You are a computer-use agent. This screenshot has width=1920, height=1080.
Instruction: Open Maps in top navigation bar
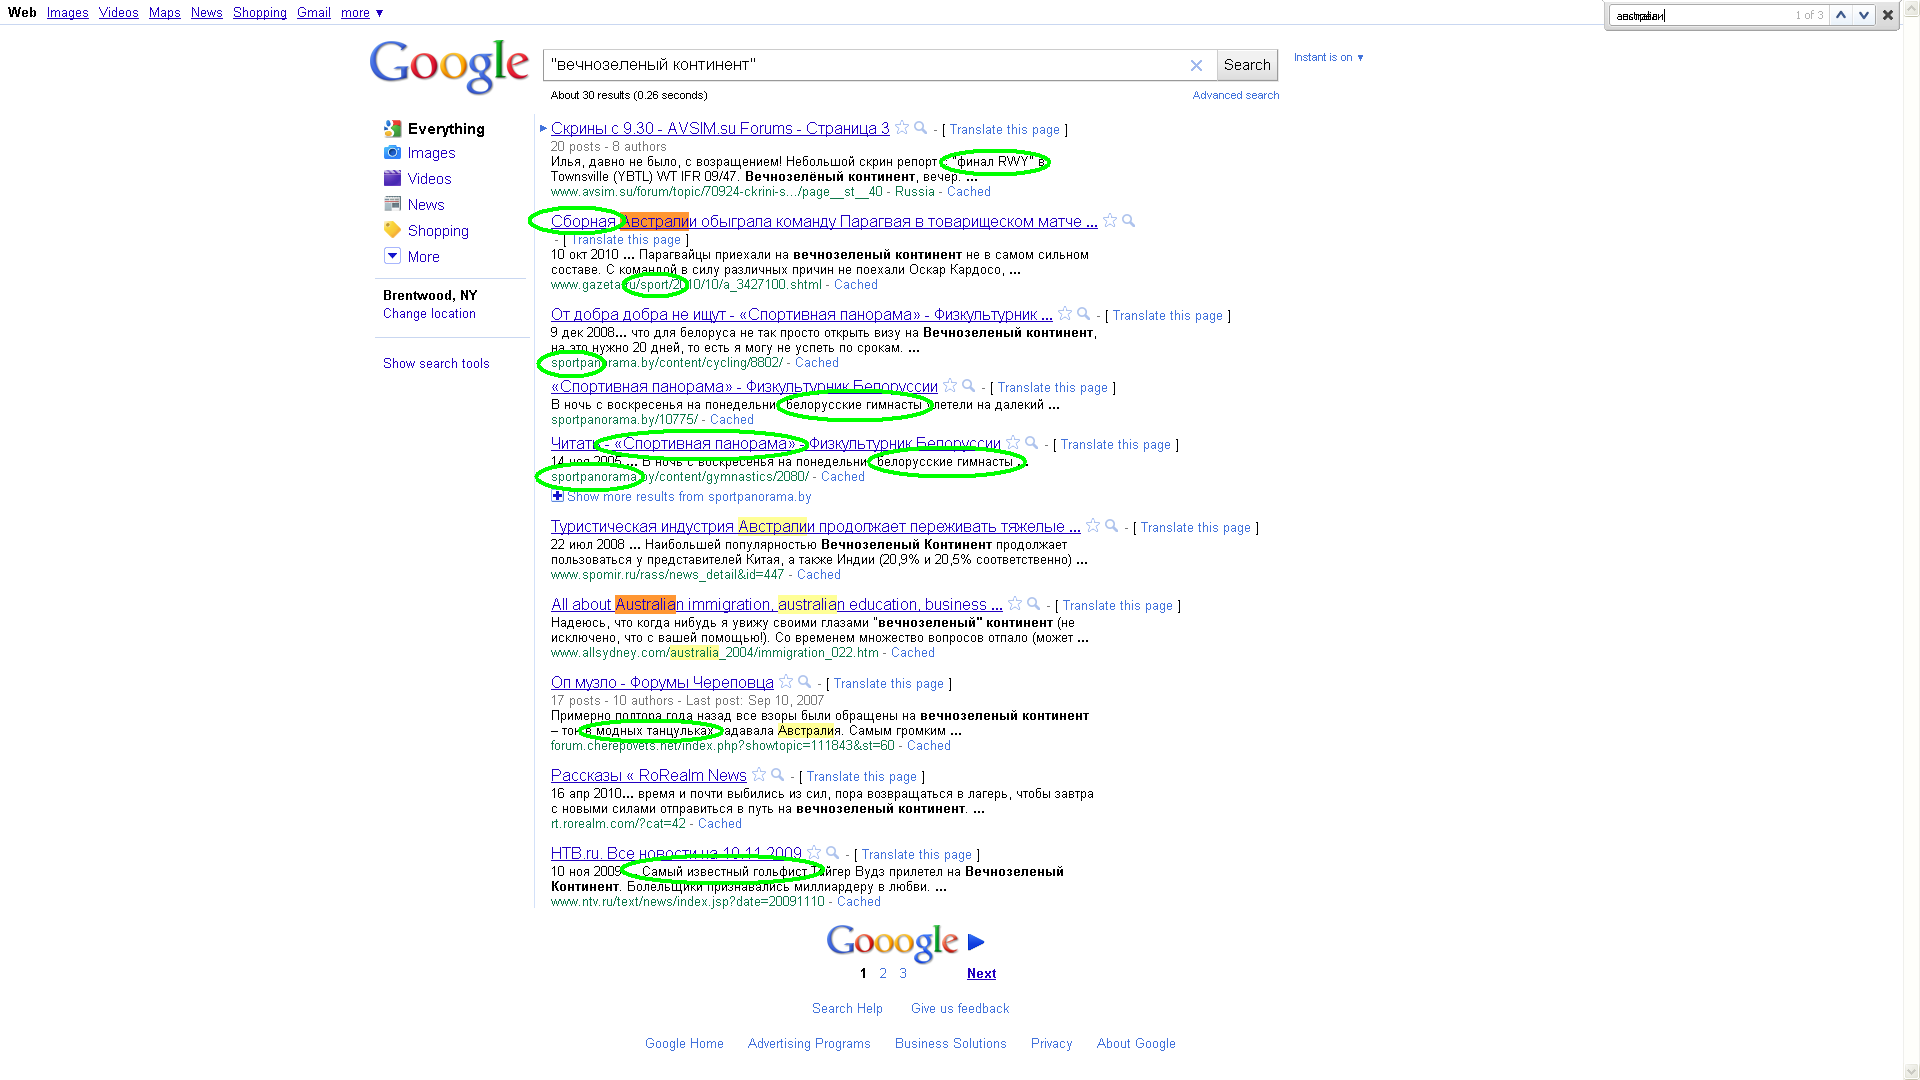[x=164, y=13]
